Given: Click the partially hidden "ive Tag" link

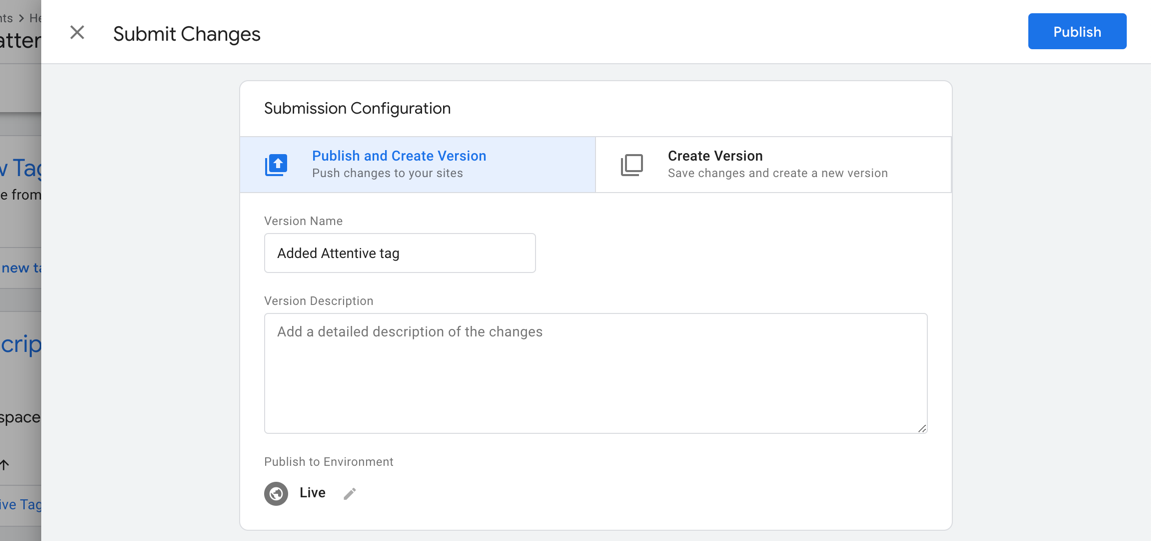Looking at the screenshot, I should (20, 504).
